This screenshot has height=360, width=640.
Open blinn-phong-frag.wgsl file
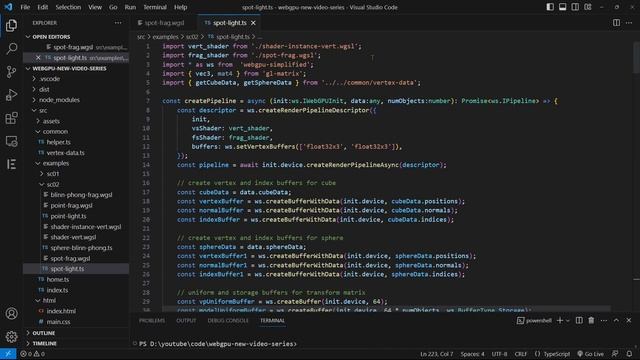pos(81,195)
